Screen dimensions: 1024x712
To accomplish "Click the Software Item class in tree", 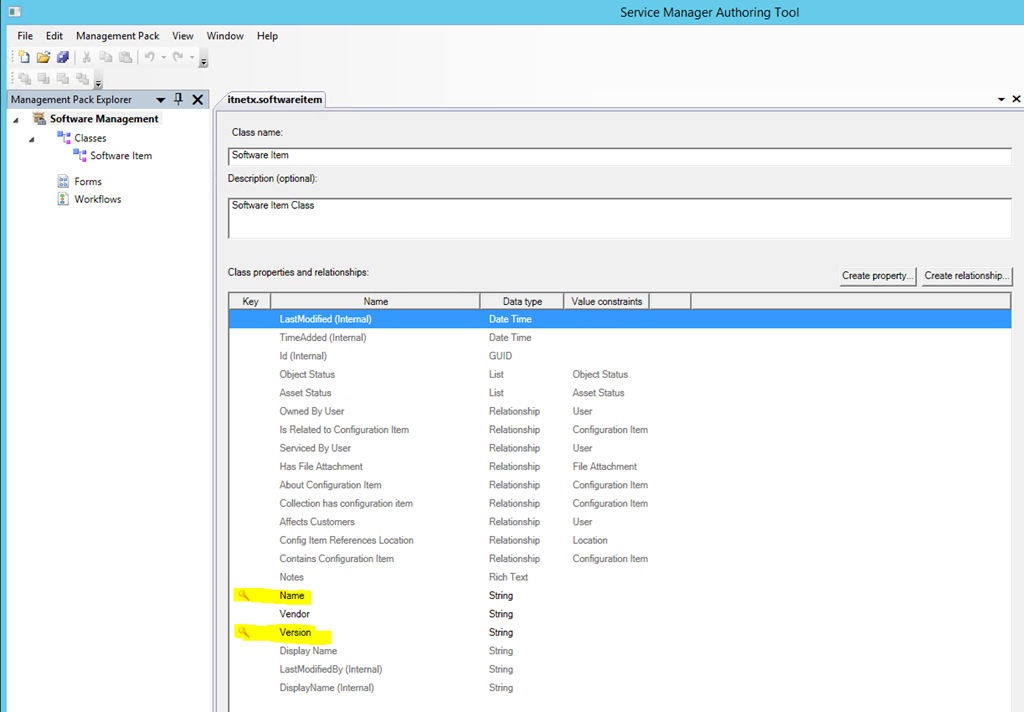I will point(120,156).
